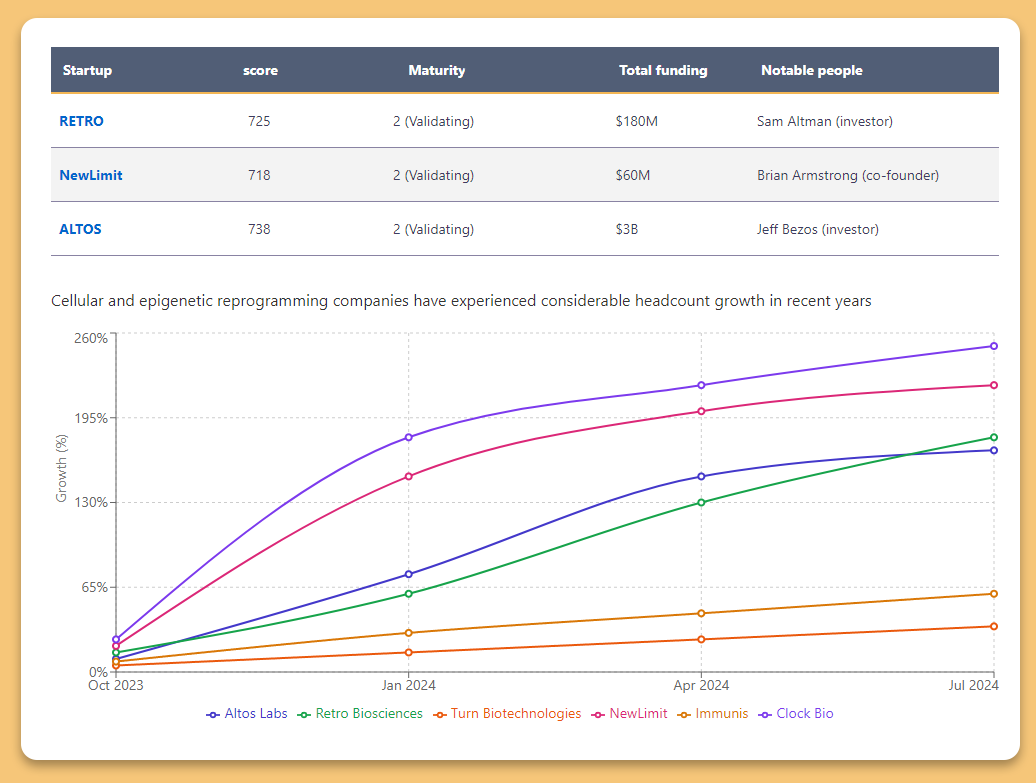Sort table by Startup column header

point(87,70)
